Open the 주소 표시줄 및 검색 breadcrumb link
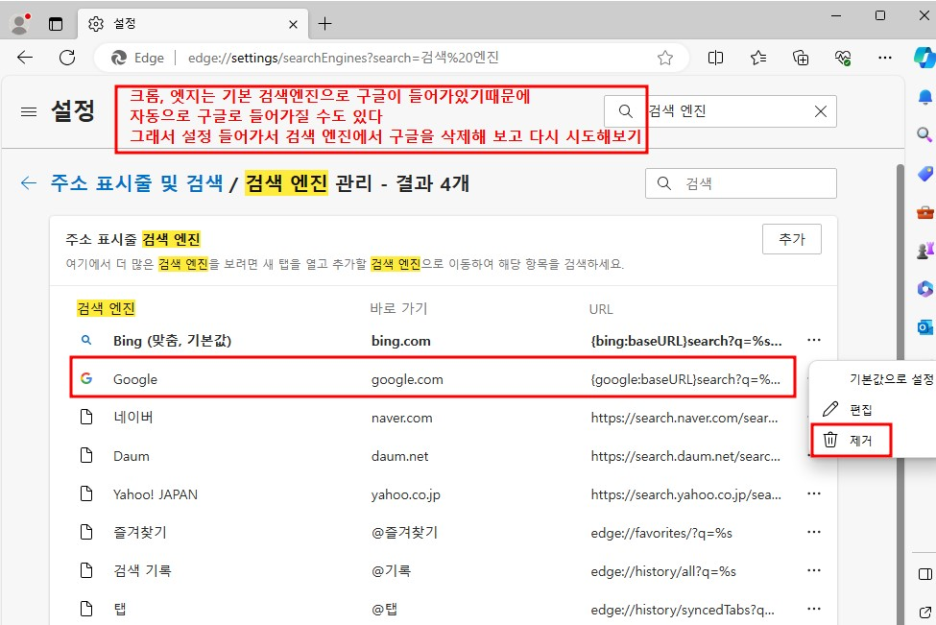Image resolution: width=936 pixels, height=625 pixels. pyautogui.click(x=137, y=183)
